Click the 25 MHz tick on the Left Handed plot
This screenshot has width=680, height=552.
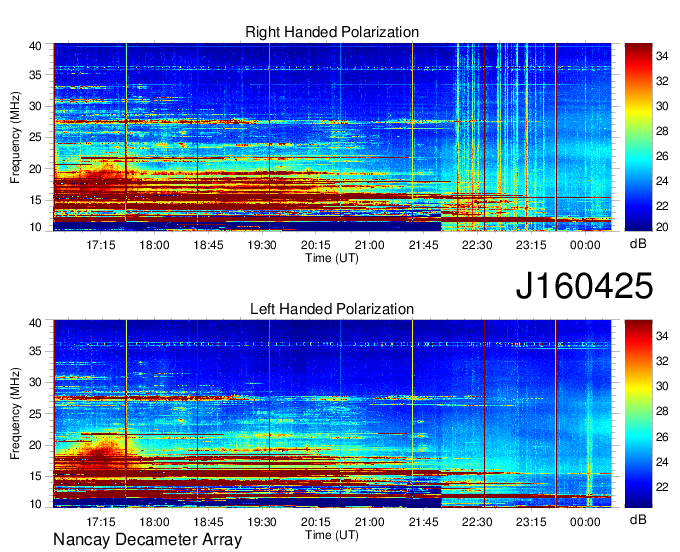[36, 414]
